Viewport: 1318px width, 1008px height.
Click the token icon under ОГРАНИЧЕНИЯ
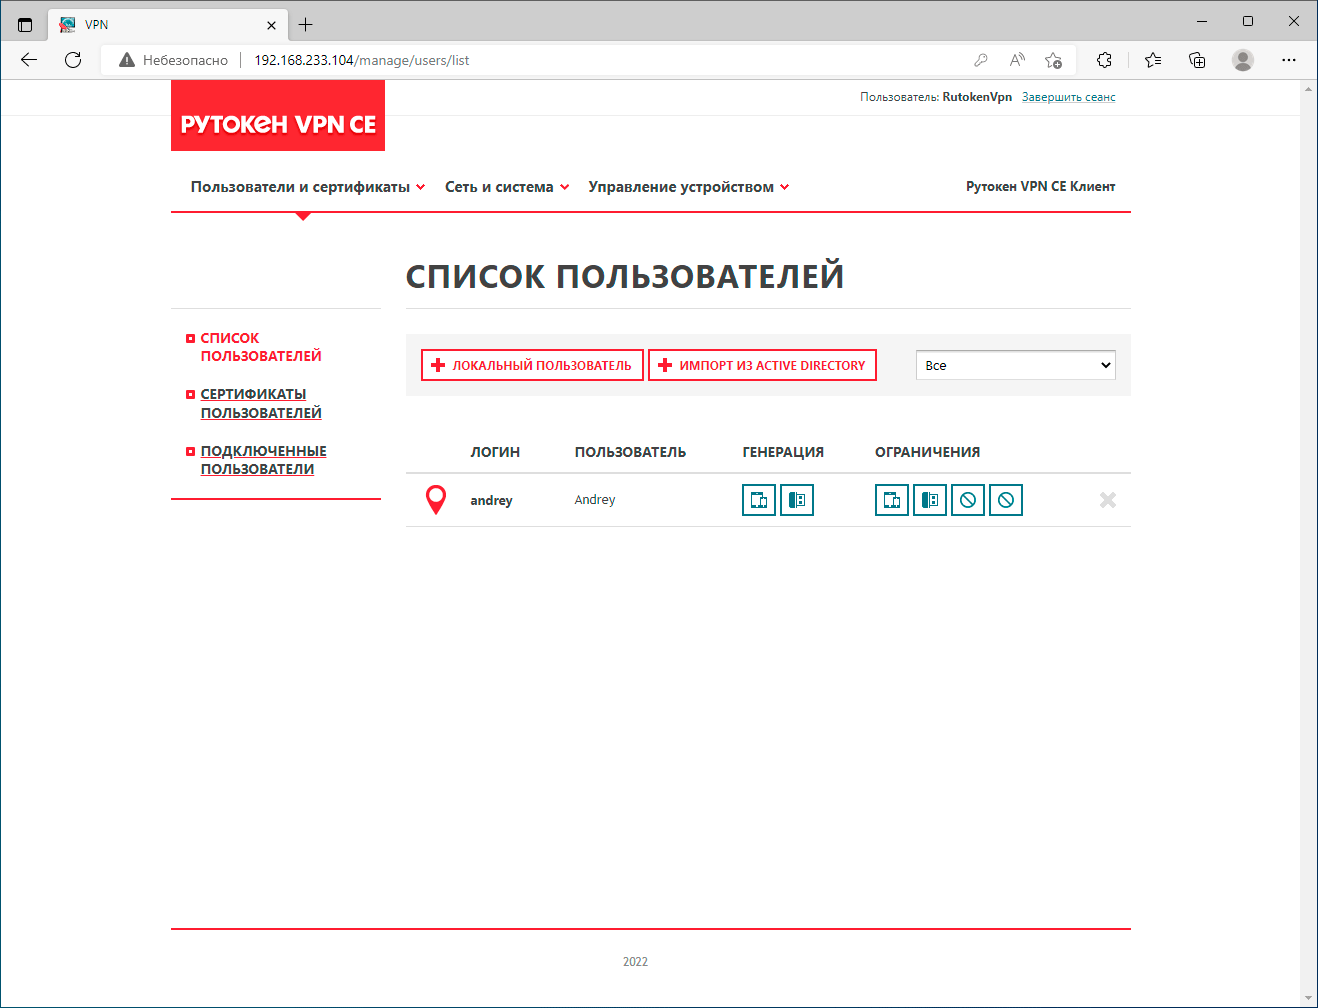[x=930, y=500]
